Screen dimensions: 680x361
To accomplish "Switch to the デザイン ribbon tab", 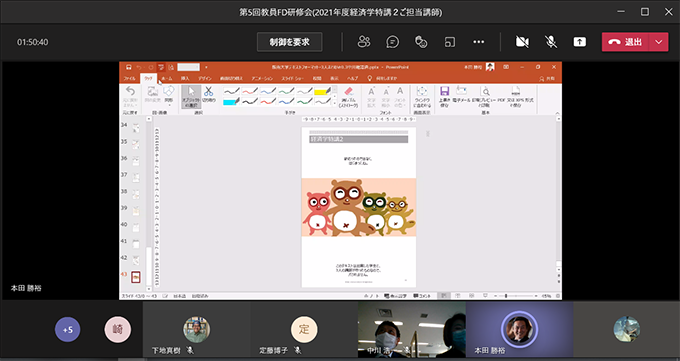I will [205, 79].
